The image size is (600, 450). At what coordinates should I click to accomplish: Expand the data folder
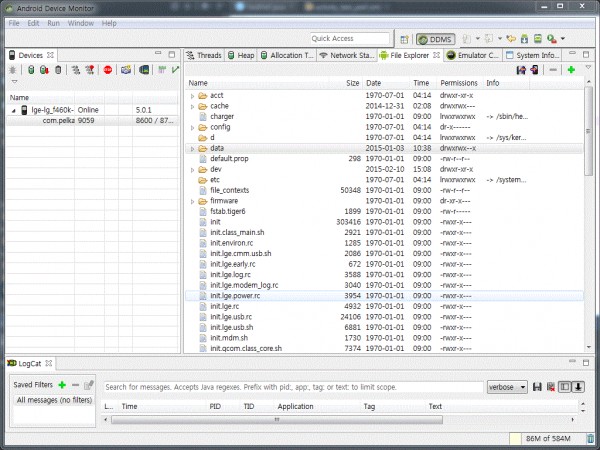click(x=192, y=148)
